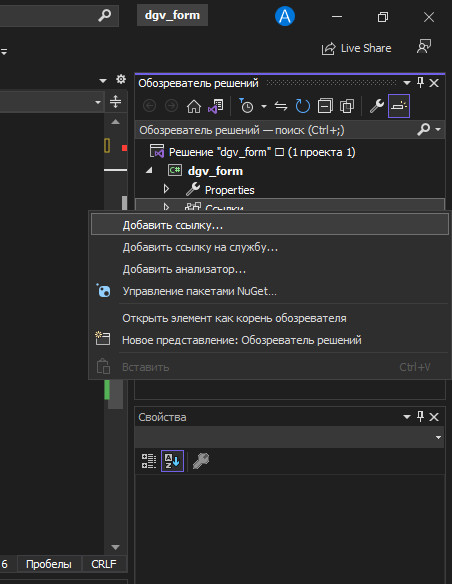Click the editor vertical scrollbar down arrow

click(115, 547)
